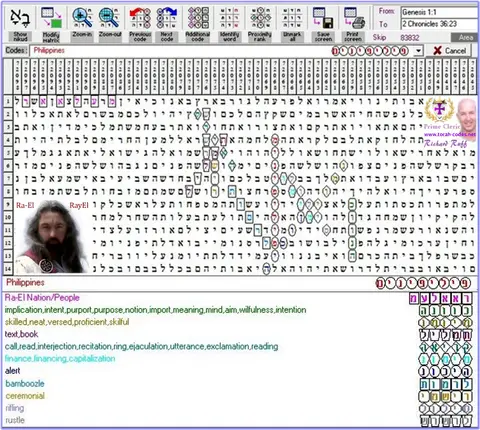Select the implication, intent, purport term row
Screen dimensions: 480x430
click(155, 310)
